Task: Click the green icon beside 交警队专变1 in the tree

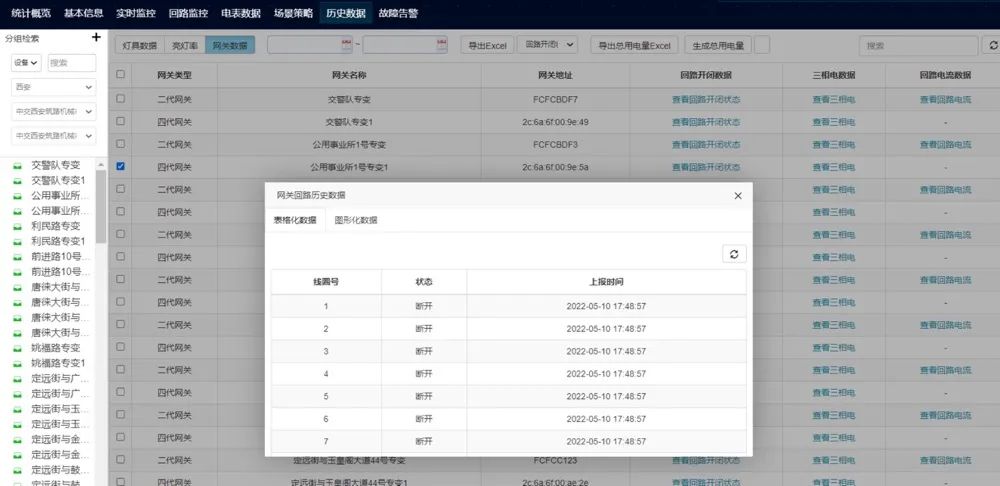Action: (18, 181)
